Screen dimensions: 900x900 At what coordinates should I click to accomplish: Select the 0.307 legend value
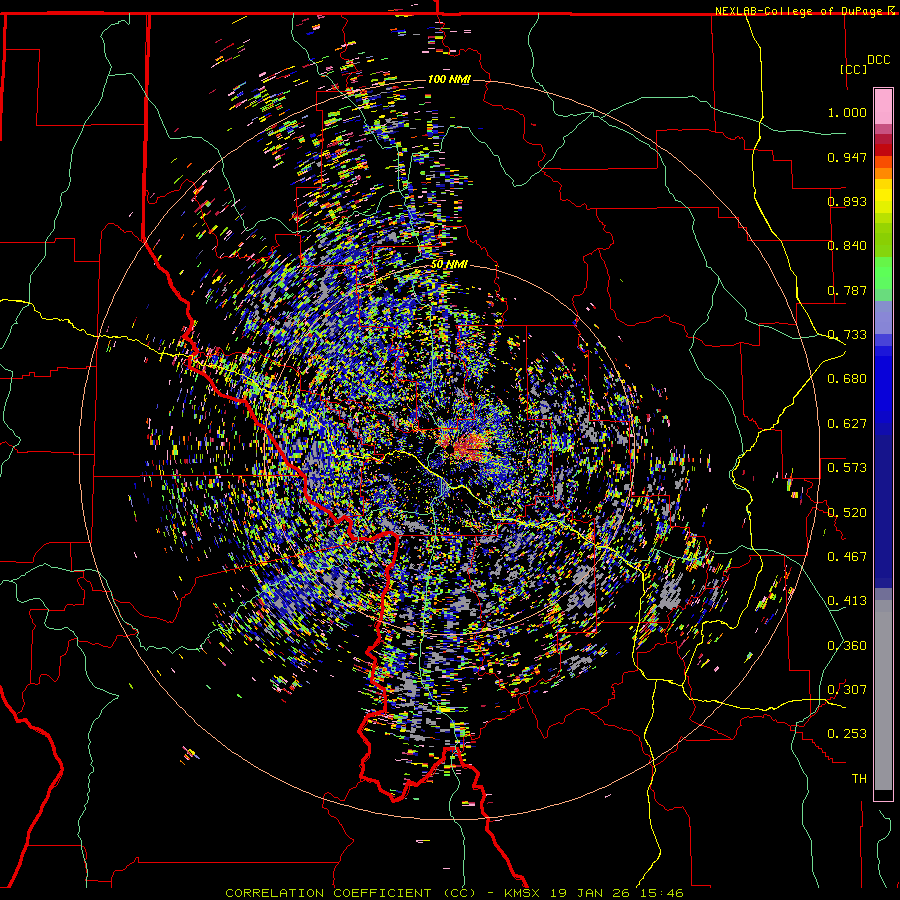pos(847,690)
